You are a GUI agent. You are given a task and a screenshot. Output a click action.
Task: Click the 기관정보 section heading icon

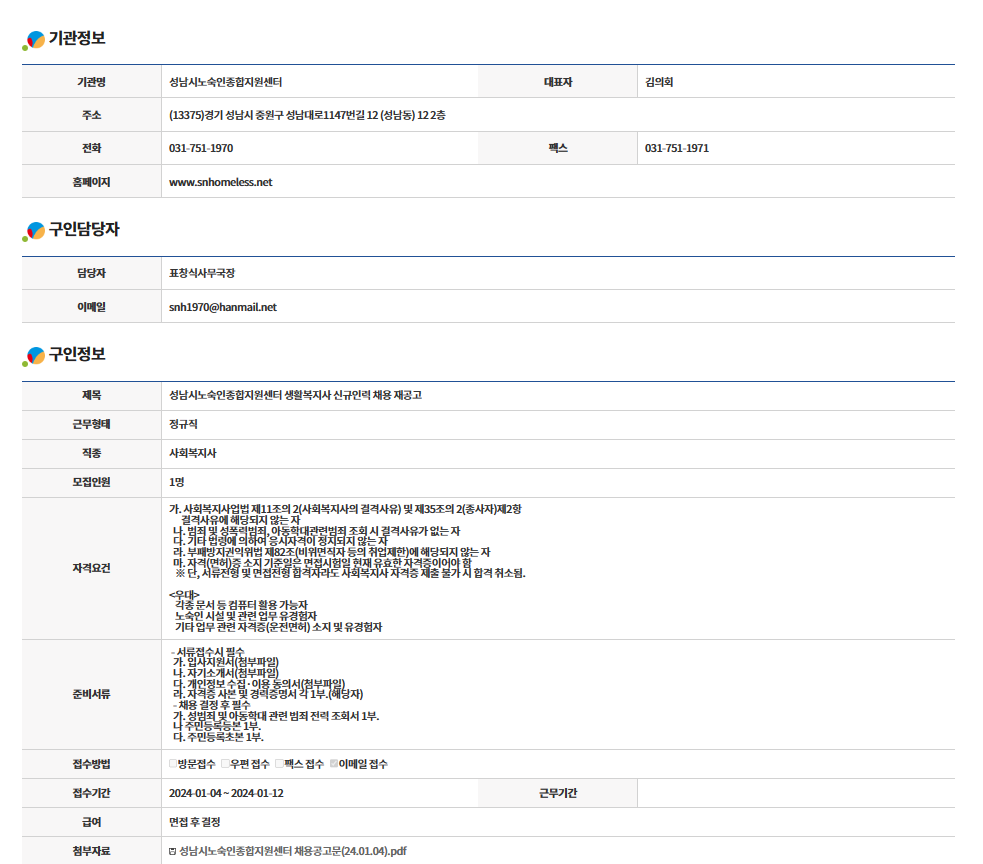[x=33, y=40]
